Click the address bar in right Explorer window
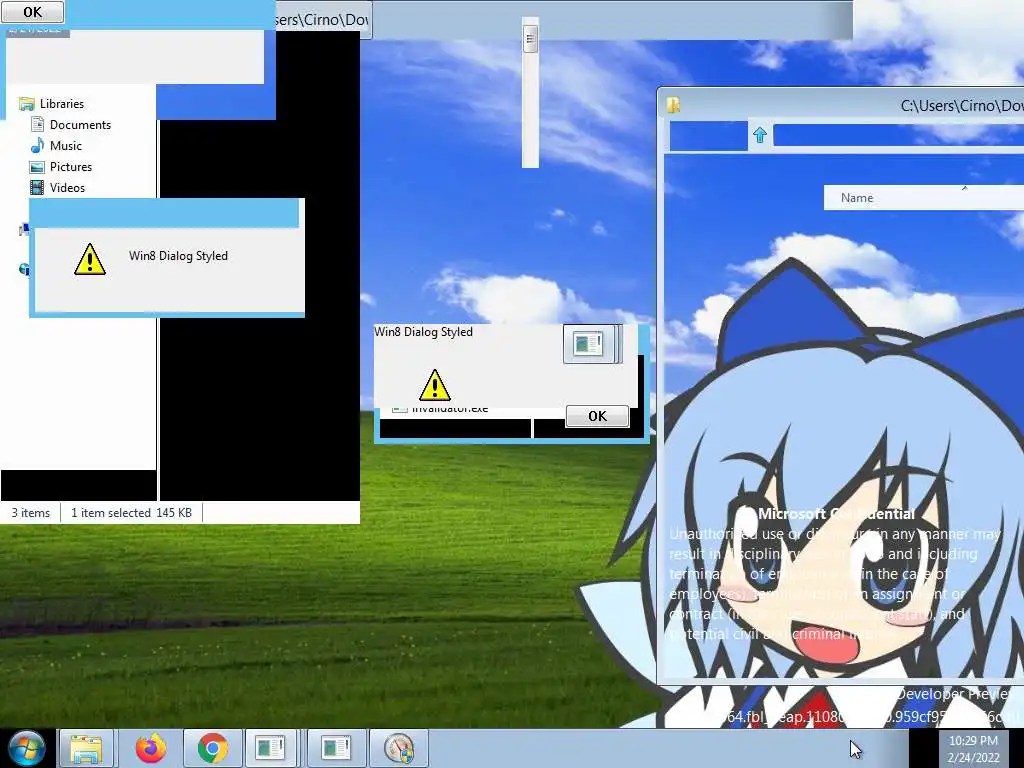 tap(899, 135)
